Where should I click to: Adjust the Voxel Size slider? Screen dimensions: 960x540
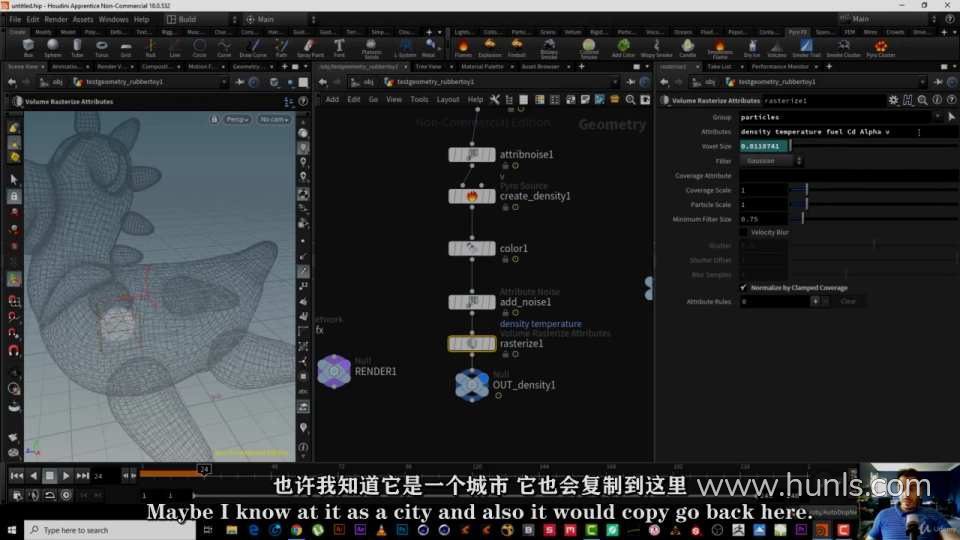click(x=874, y=146)
